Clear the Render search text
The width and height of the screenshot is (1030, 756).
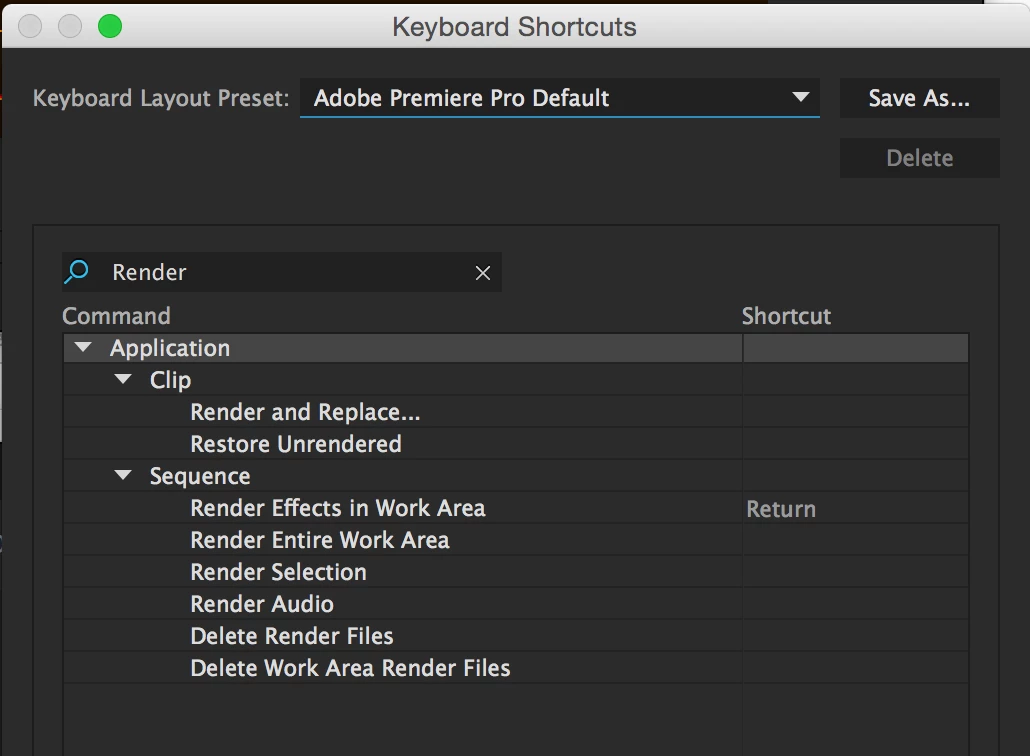point(483,273)
